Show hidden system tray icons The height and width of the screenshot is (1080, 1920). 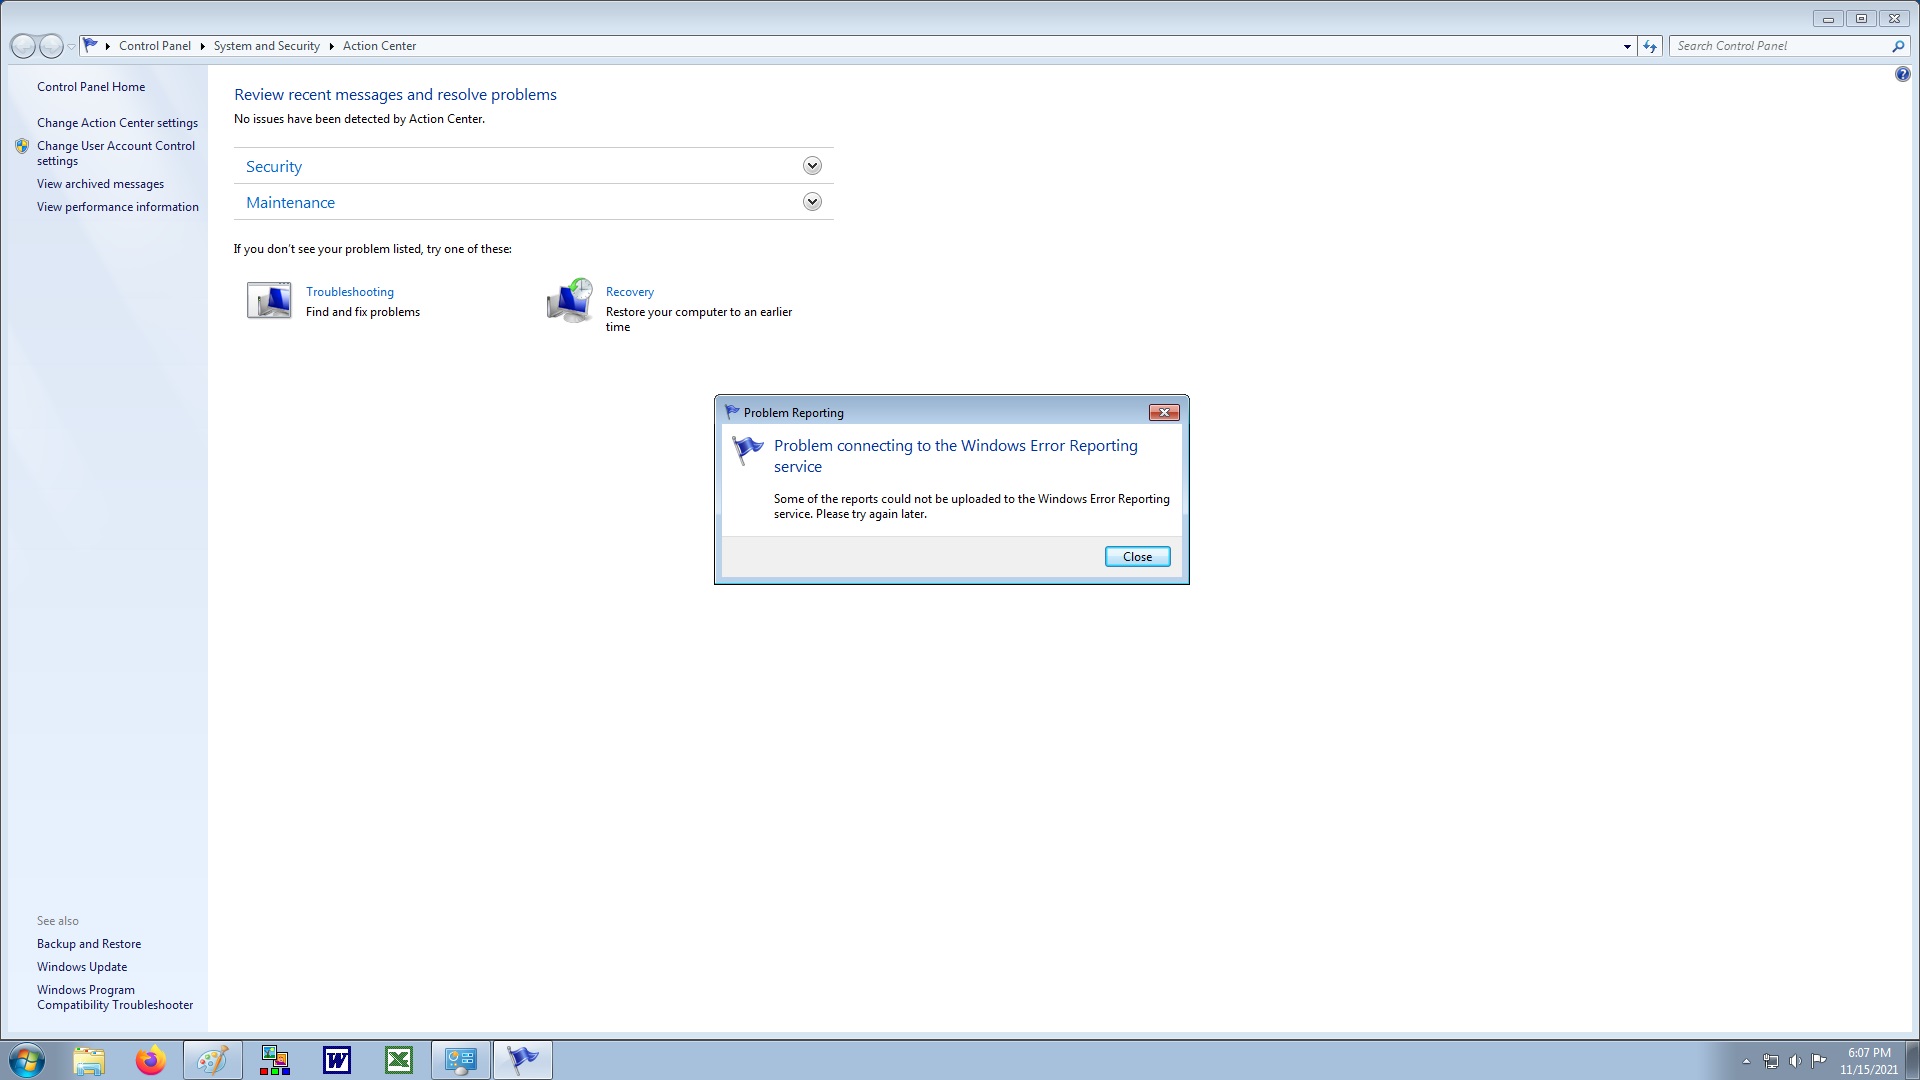pos(1746,1061)
